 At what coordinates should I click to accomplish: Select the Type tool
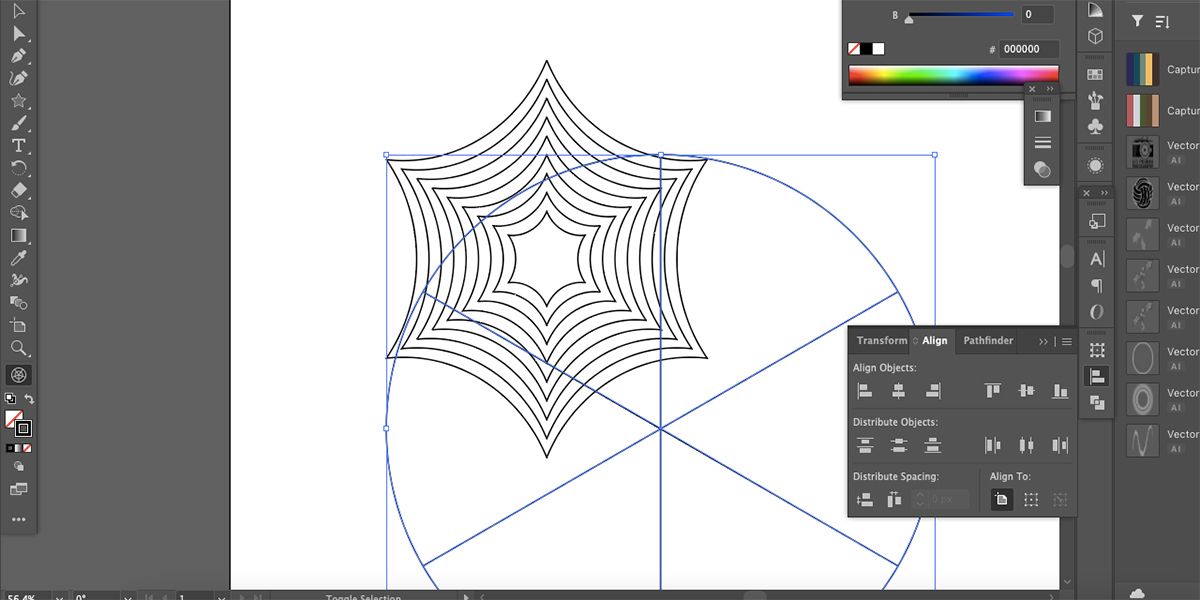point(18,145)
